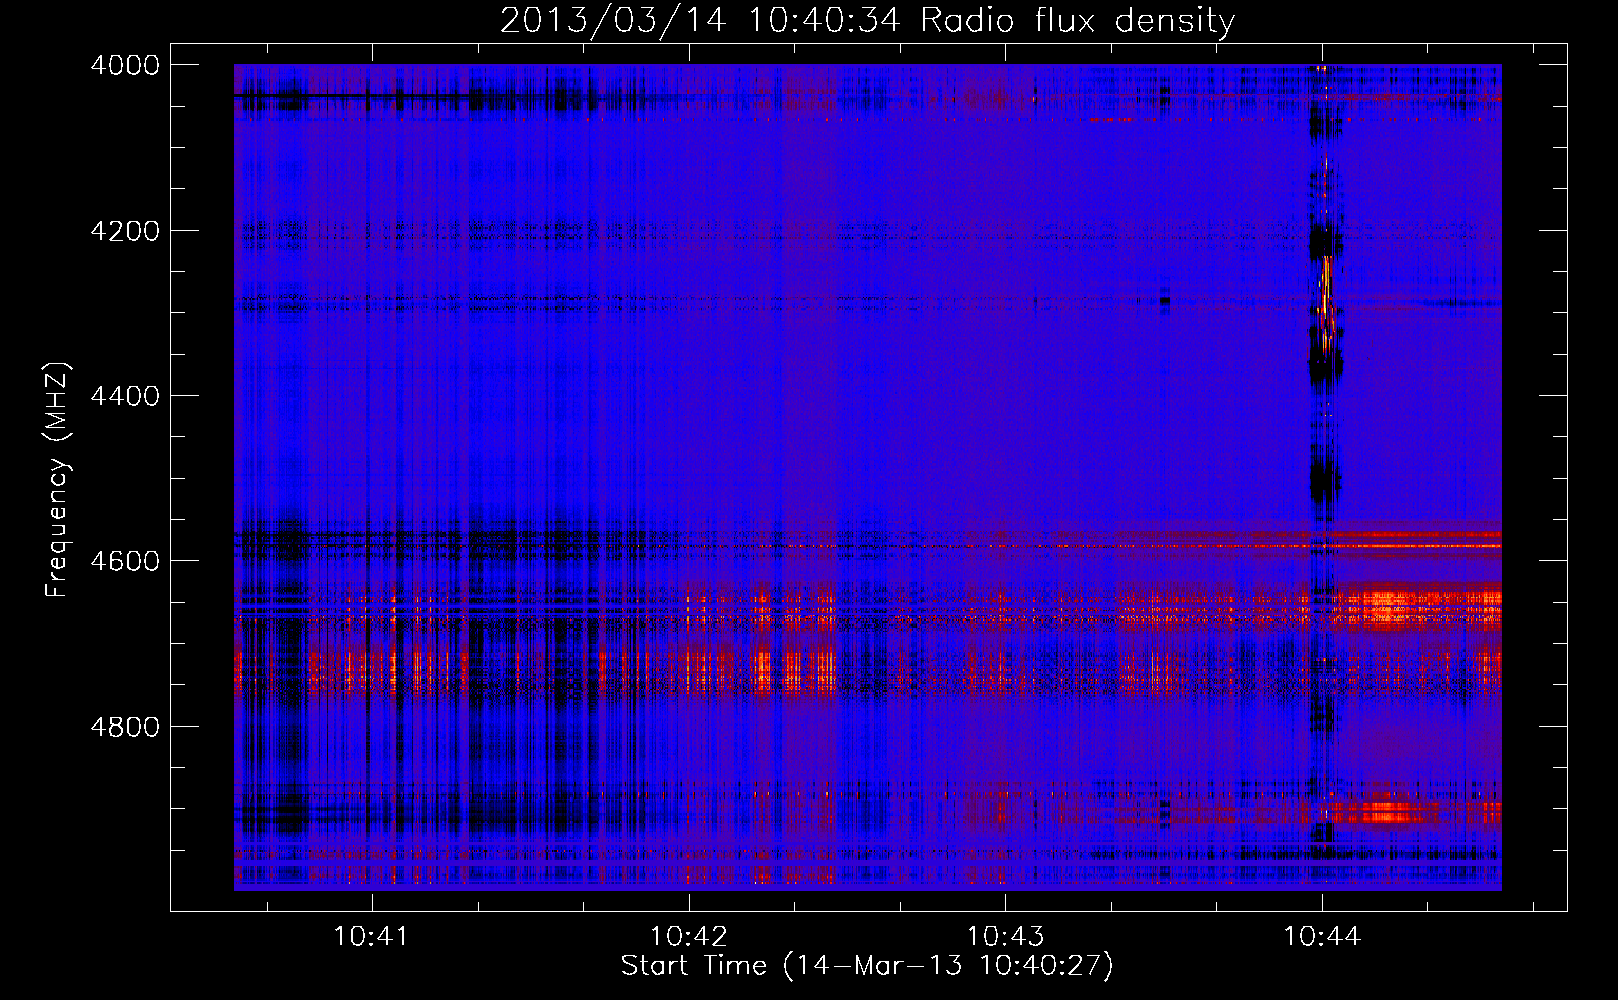Select the 4200 frequency tick label
The height and width of the screenshot is (1000, 1618).
pos(125,231)
